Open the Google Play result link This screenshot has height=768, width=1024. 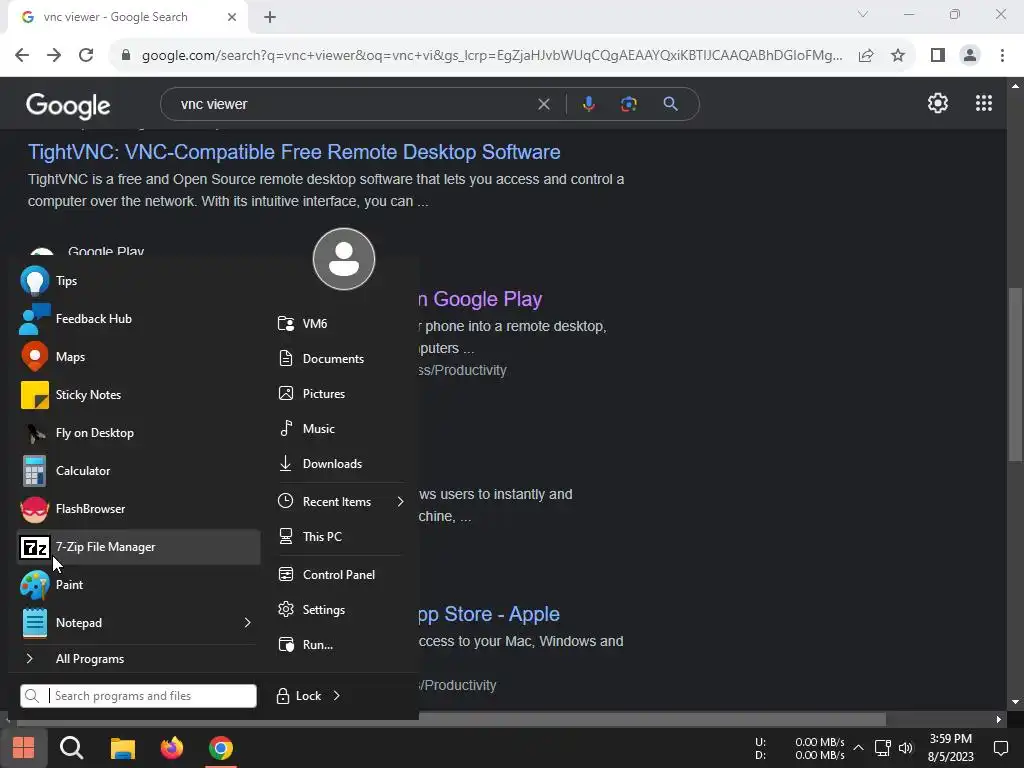click(x=481, y=299)
